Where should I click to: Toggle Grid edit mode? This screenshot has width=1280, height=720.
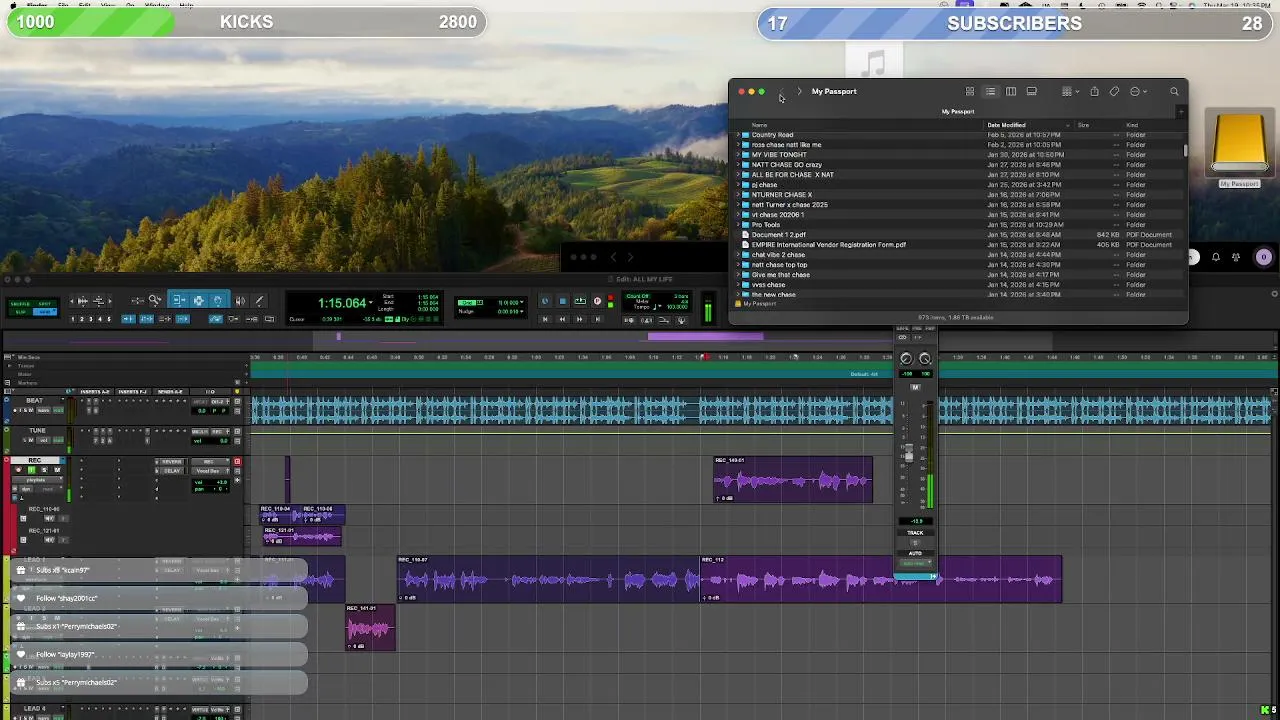point(45,312)
